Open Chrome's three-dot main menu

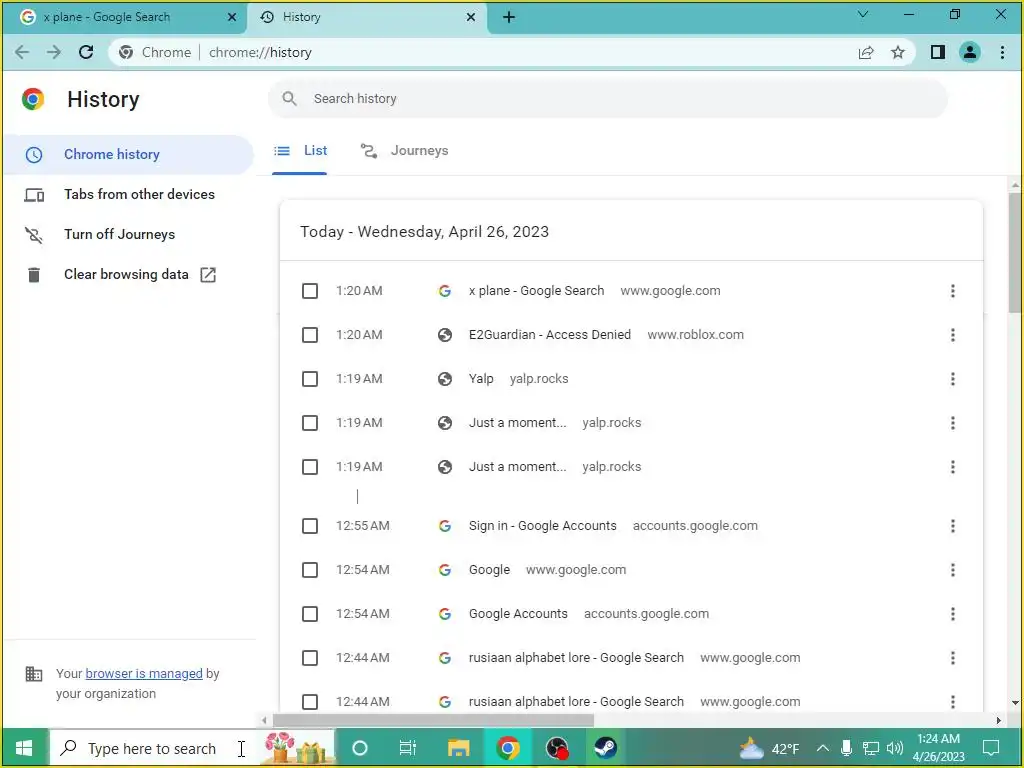[x=1002, y=52]
